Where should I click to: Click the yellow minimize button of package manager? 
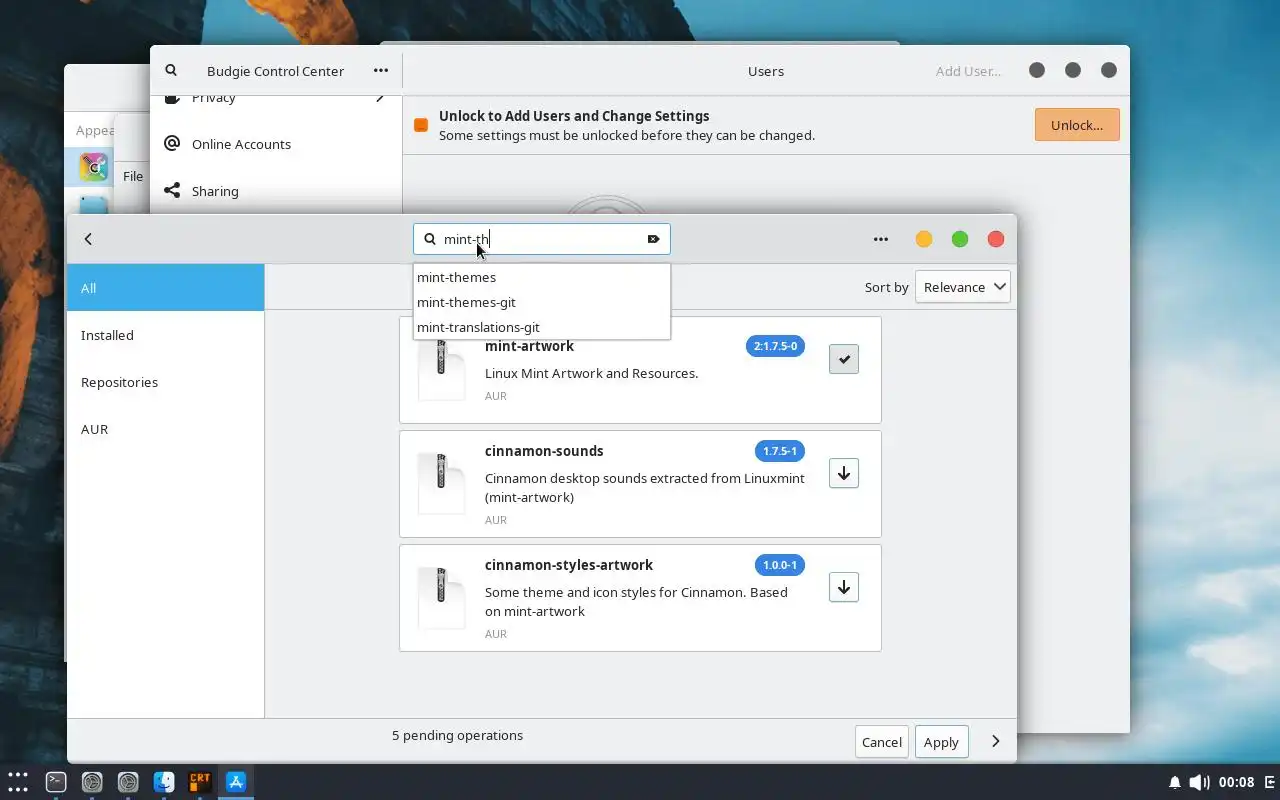coord(924,239)
